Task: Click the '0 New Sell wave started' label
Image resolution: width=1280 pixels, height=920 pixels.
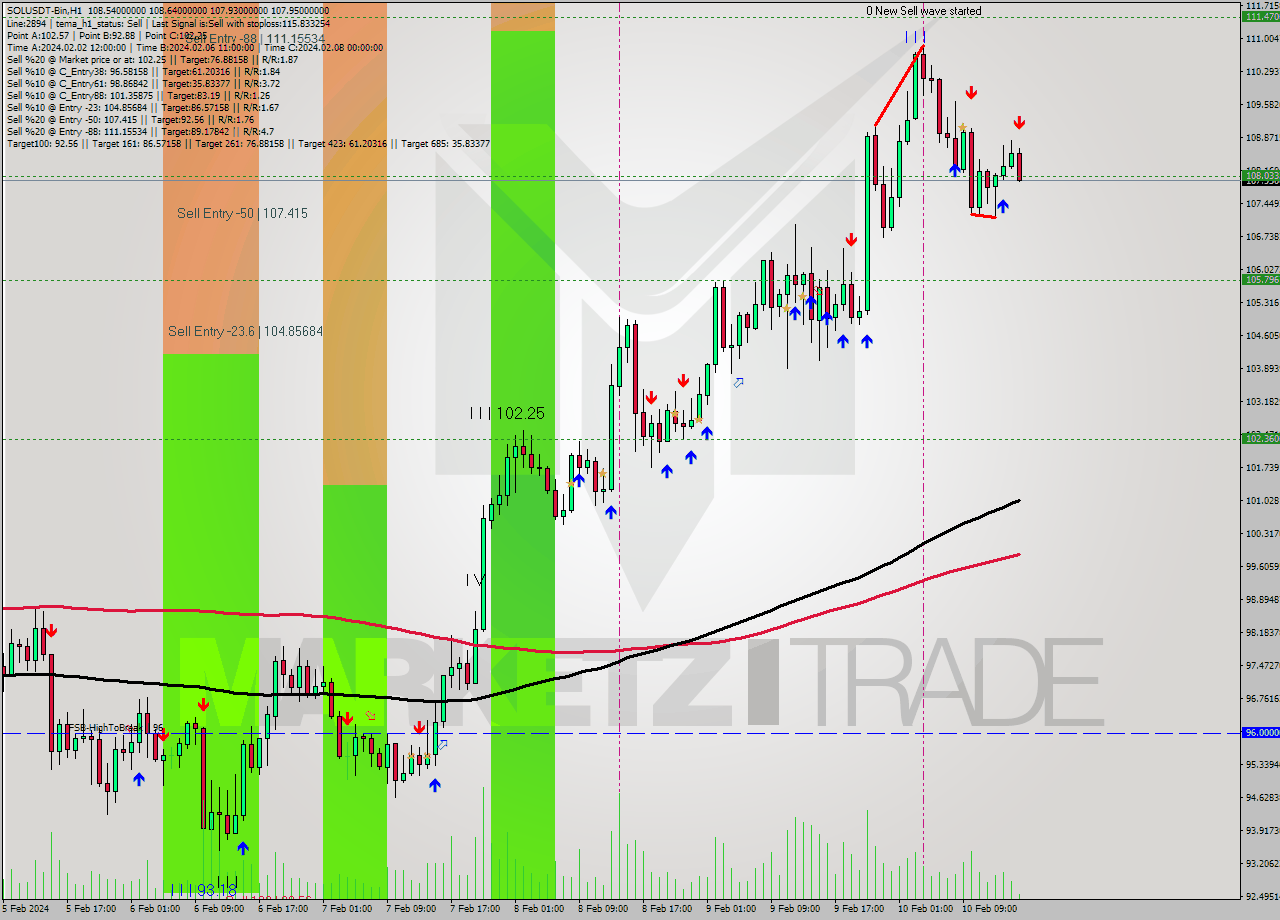Action: click(924, 11)
